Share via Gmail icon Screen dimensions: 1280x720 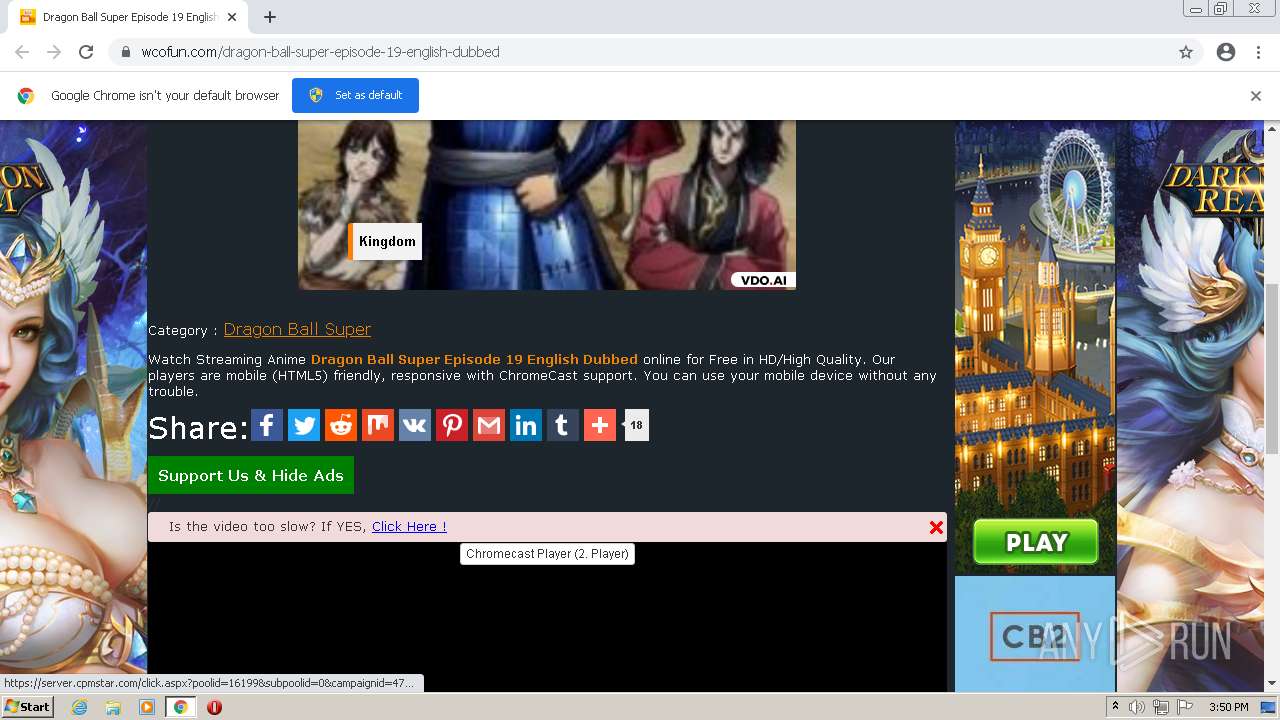pos(489,425)
